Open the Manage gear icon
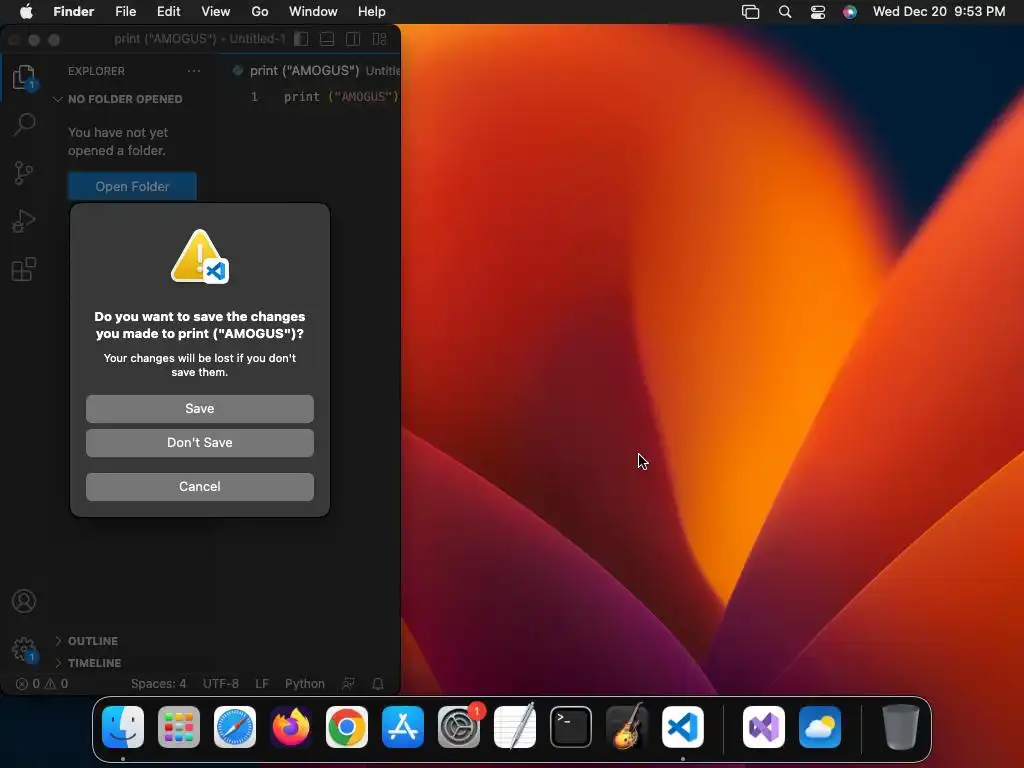This screenshot has width=1024, height=768. pos(24,650)
